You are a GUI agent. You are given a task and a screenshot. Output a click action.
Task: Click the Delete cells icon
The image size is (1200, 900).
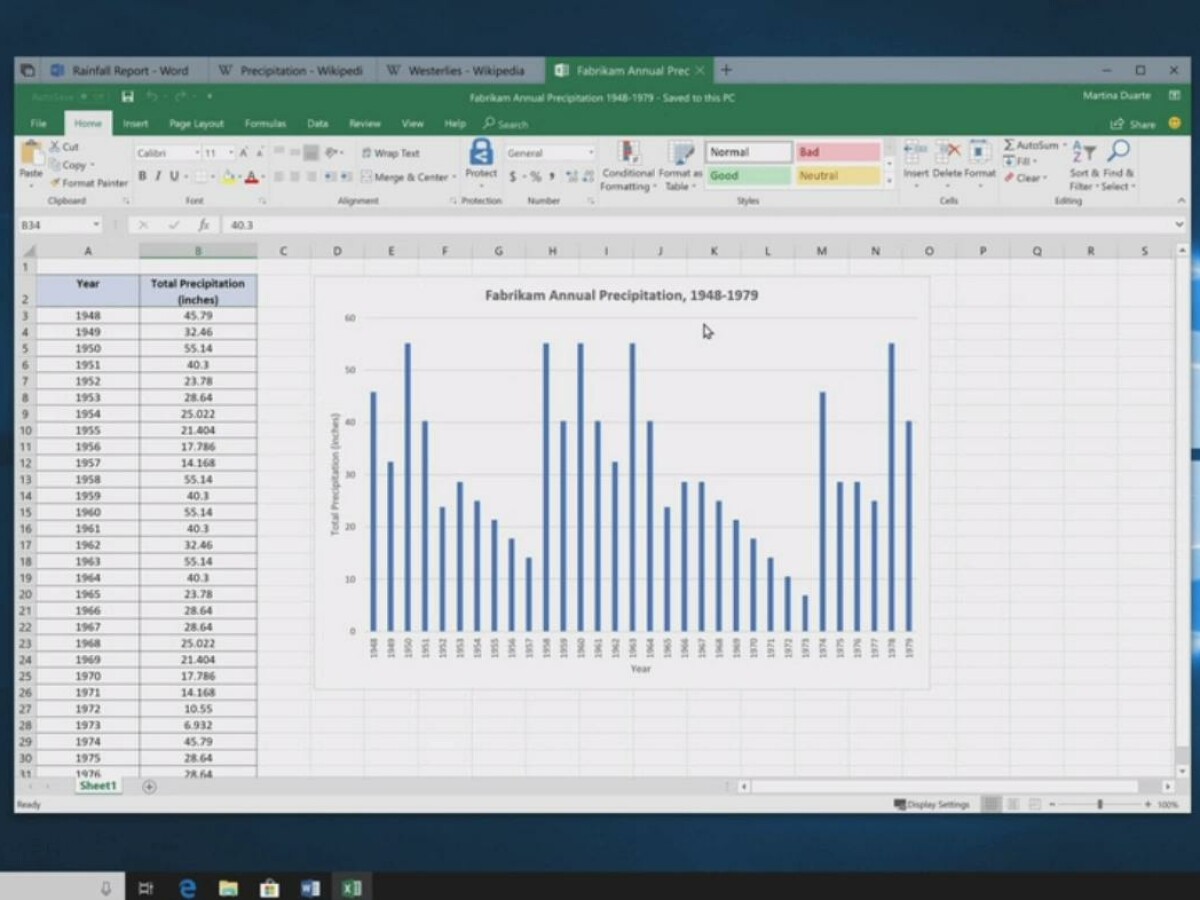pyautogui.click(x=947, y=153)
